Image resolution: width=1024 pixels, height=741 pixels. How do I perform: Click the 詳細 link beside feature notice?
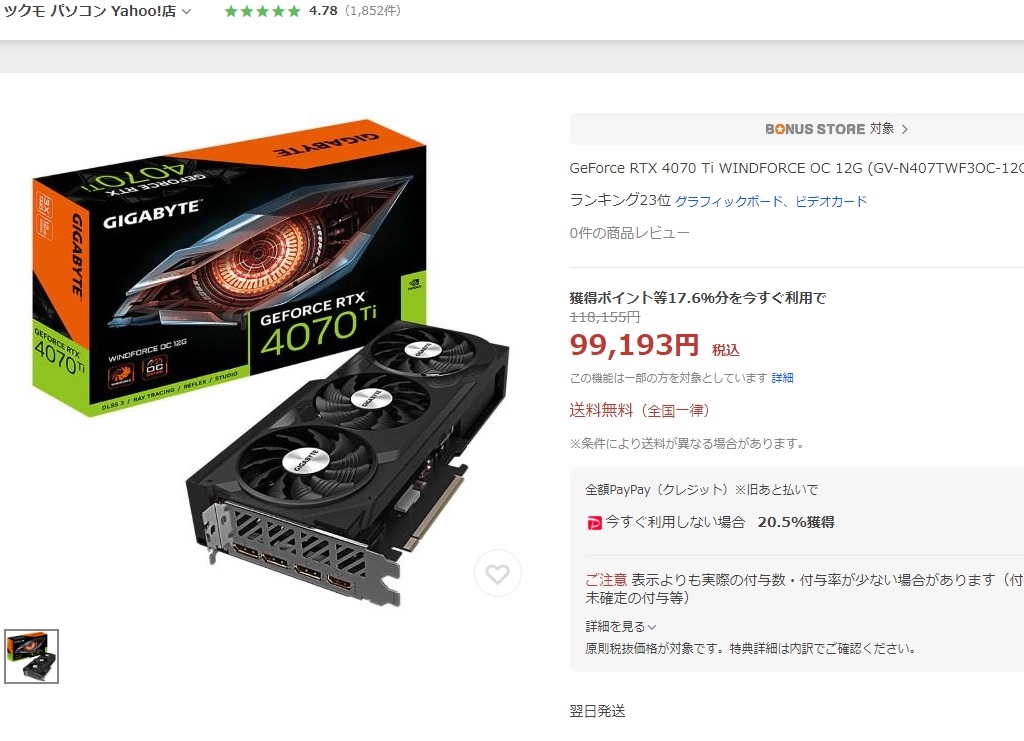click(782, 378)
